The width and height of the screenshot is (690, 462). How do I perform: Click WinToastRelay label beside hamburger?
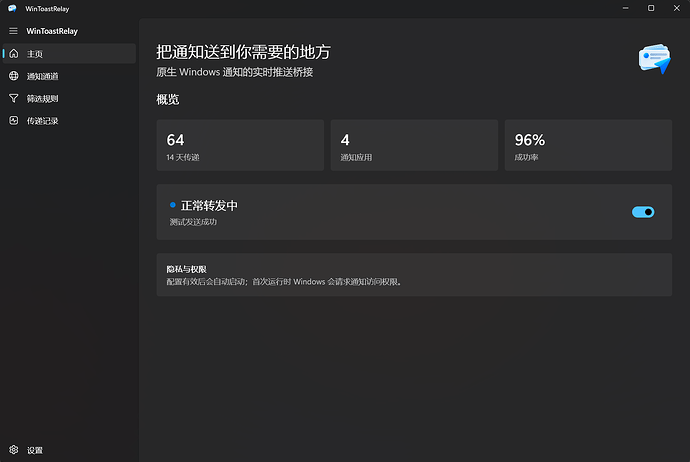coord(52,31)
